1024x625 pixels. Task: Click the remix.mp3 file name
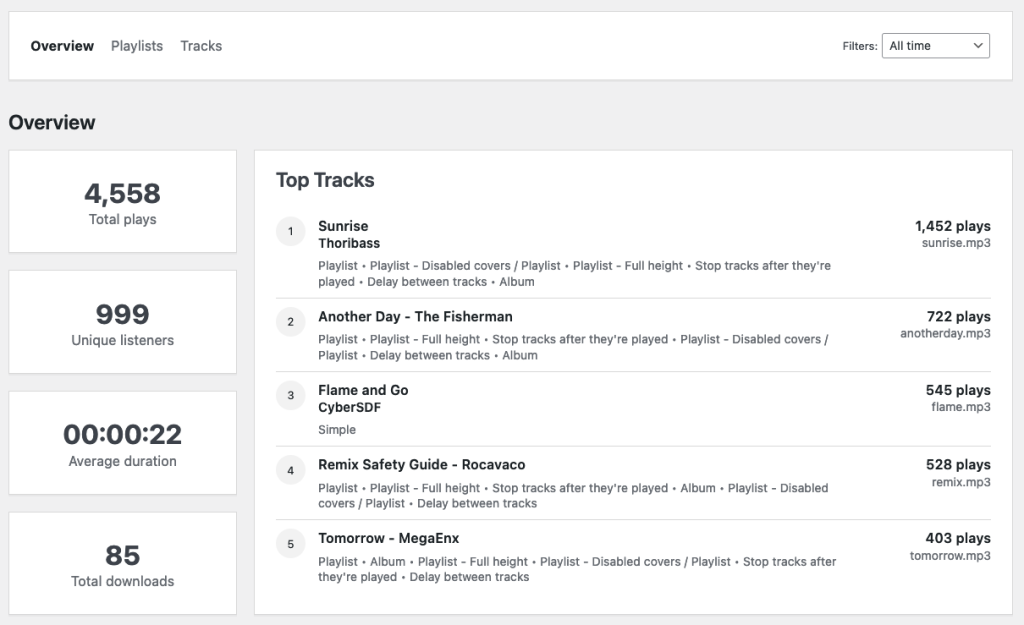961,482
